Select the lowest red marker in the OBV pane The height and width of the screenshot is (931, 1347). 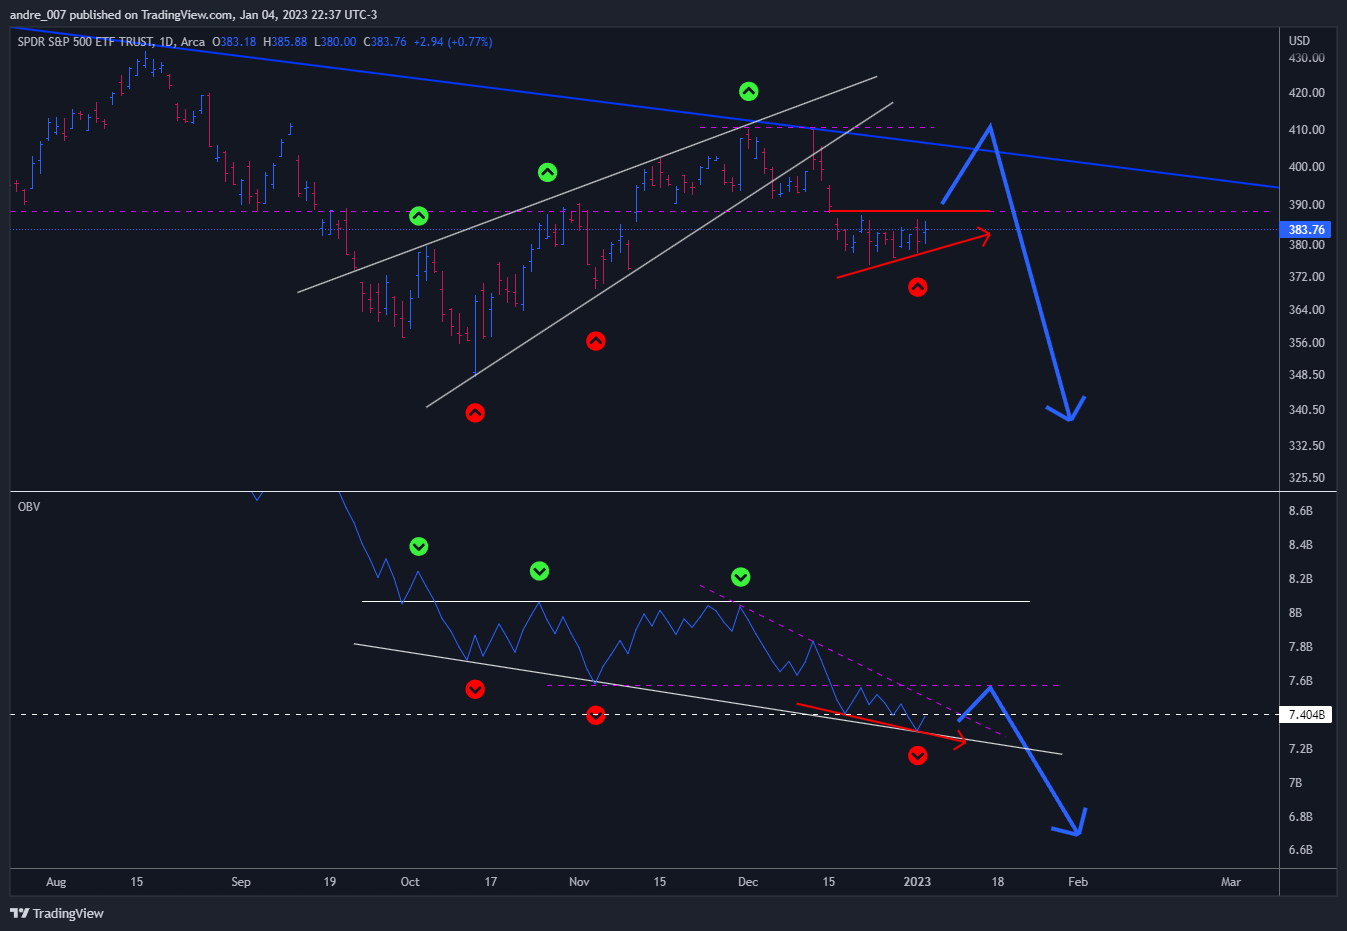918,756
